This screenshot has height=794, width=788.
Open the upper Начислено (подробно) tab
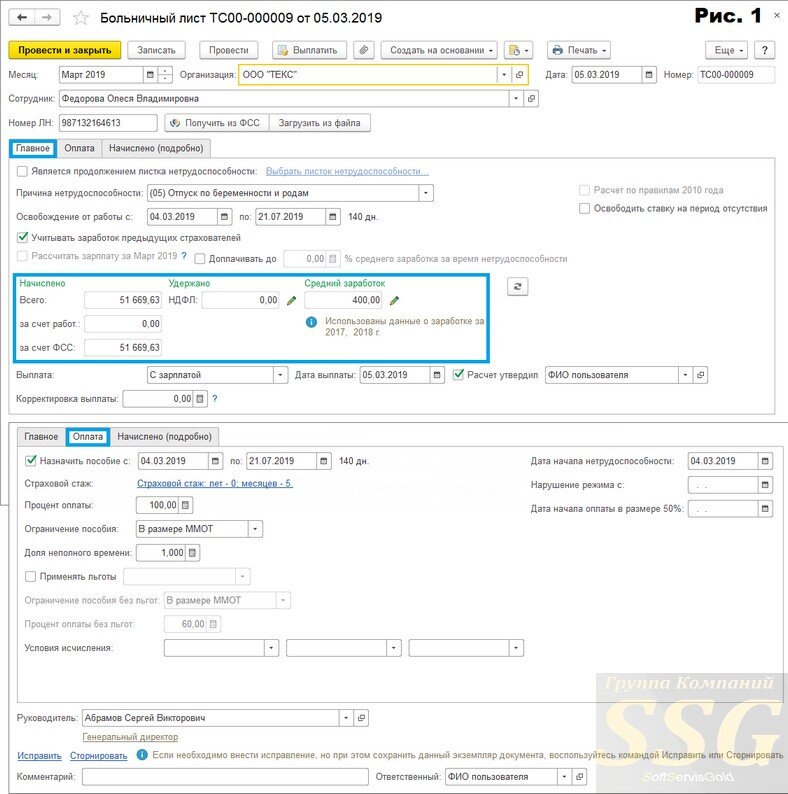pos(156,148)
